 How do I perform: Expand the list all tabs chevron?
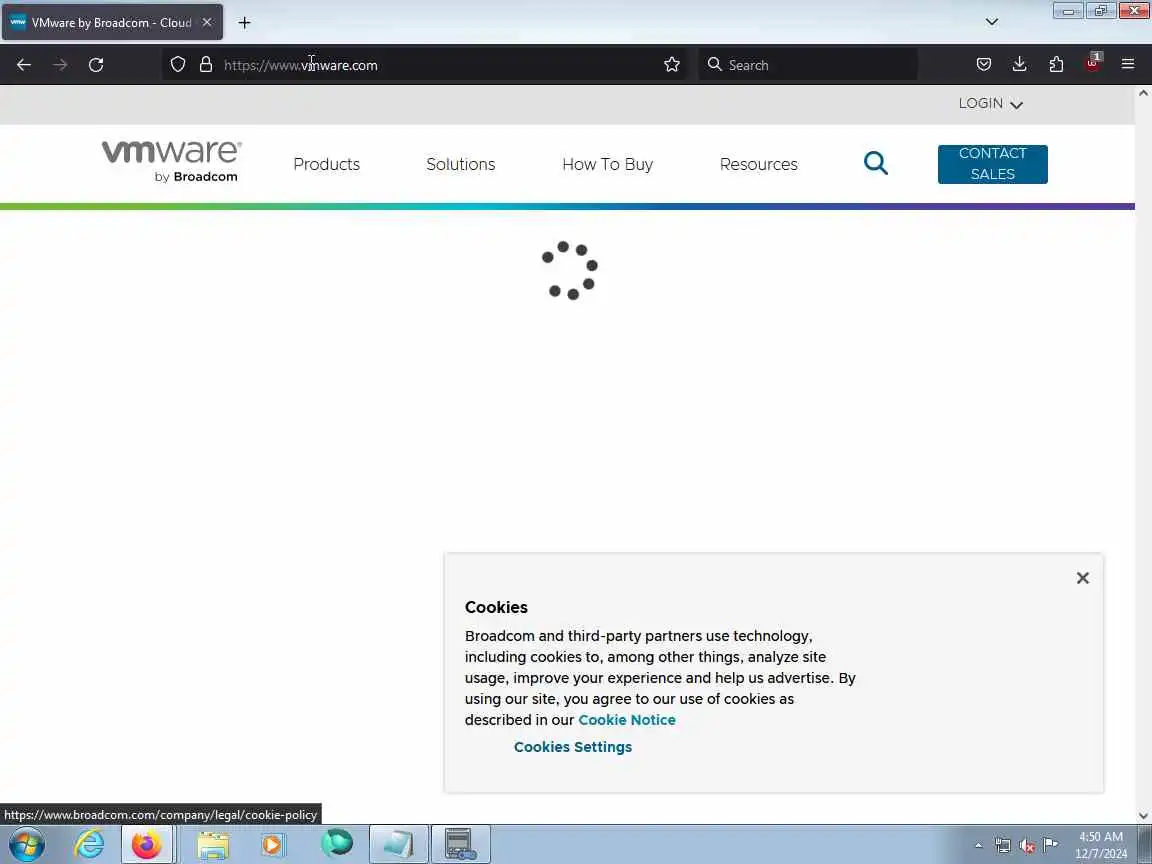[x=992, y=22]
